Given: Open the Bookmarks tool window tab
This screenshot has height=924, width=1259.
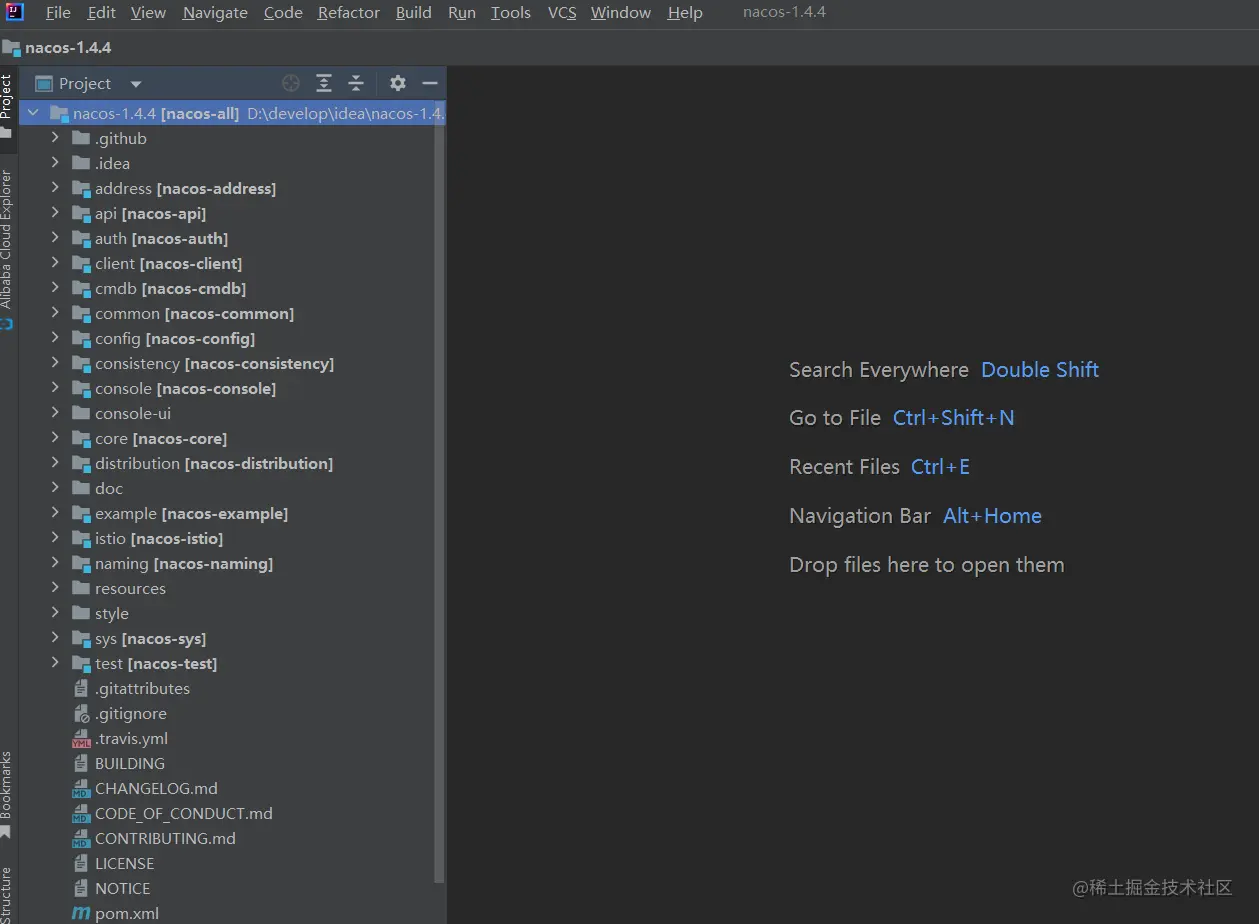Looking at the screenshot, I should [7, 795].
